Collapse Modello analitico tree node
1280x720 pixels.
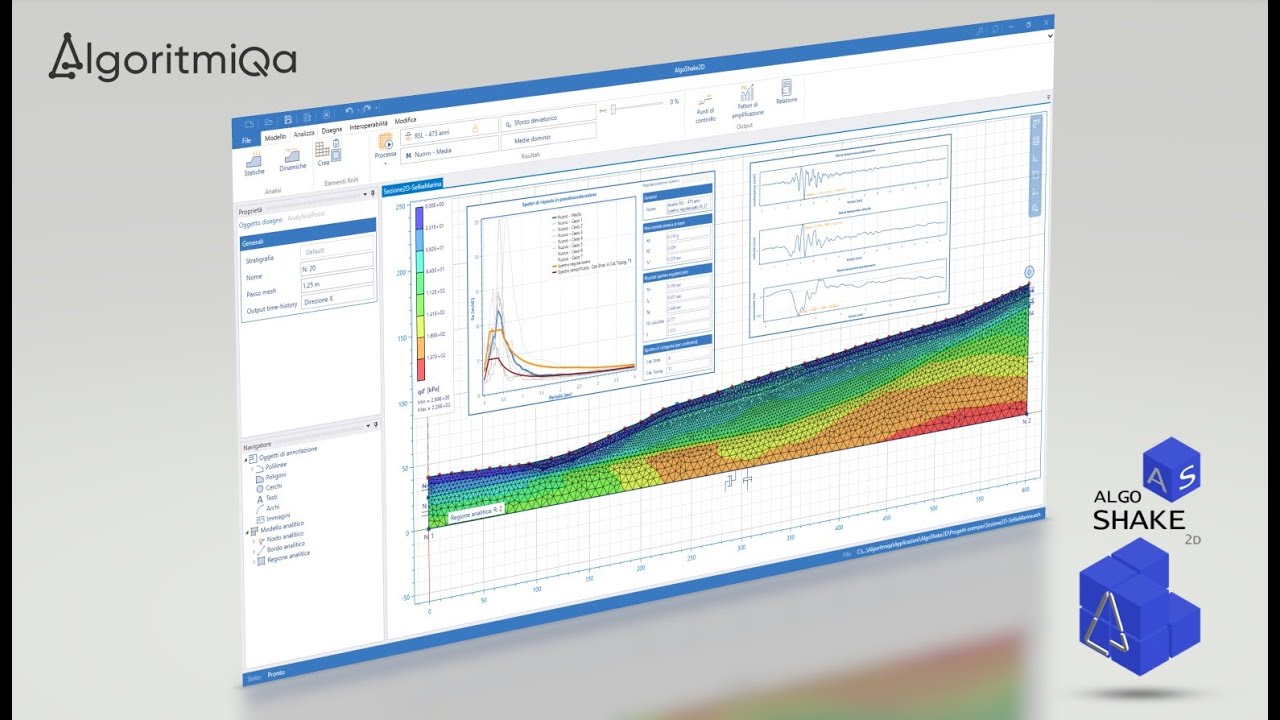click(246, 532)
